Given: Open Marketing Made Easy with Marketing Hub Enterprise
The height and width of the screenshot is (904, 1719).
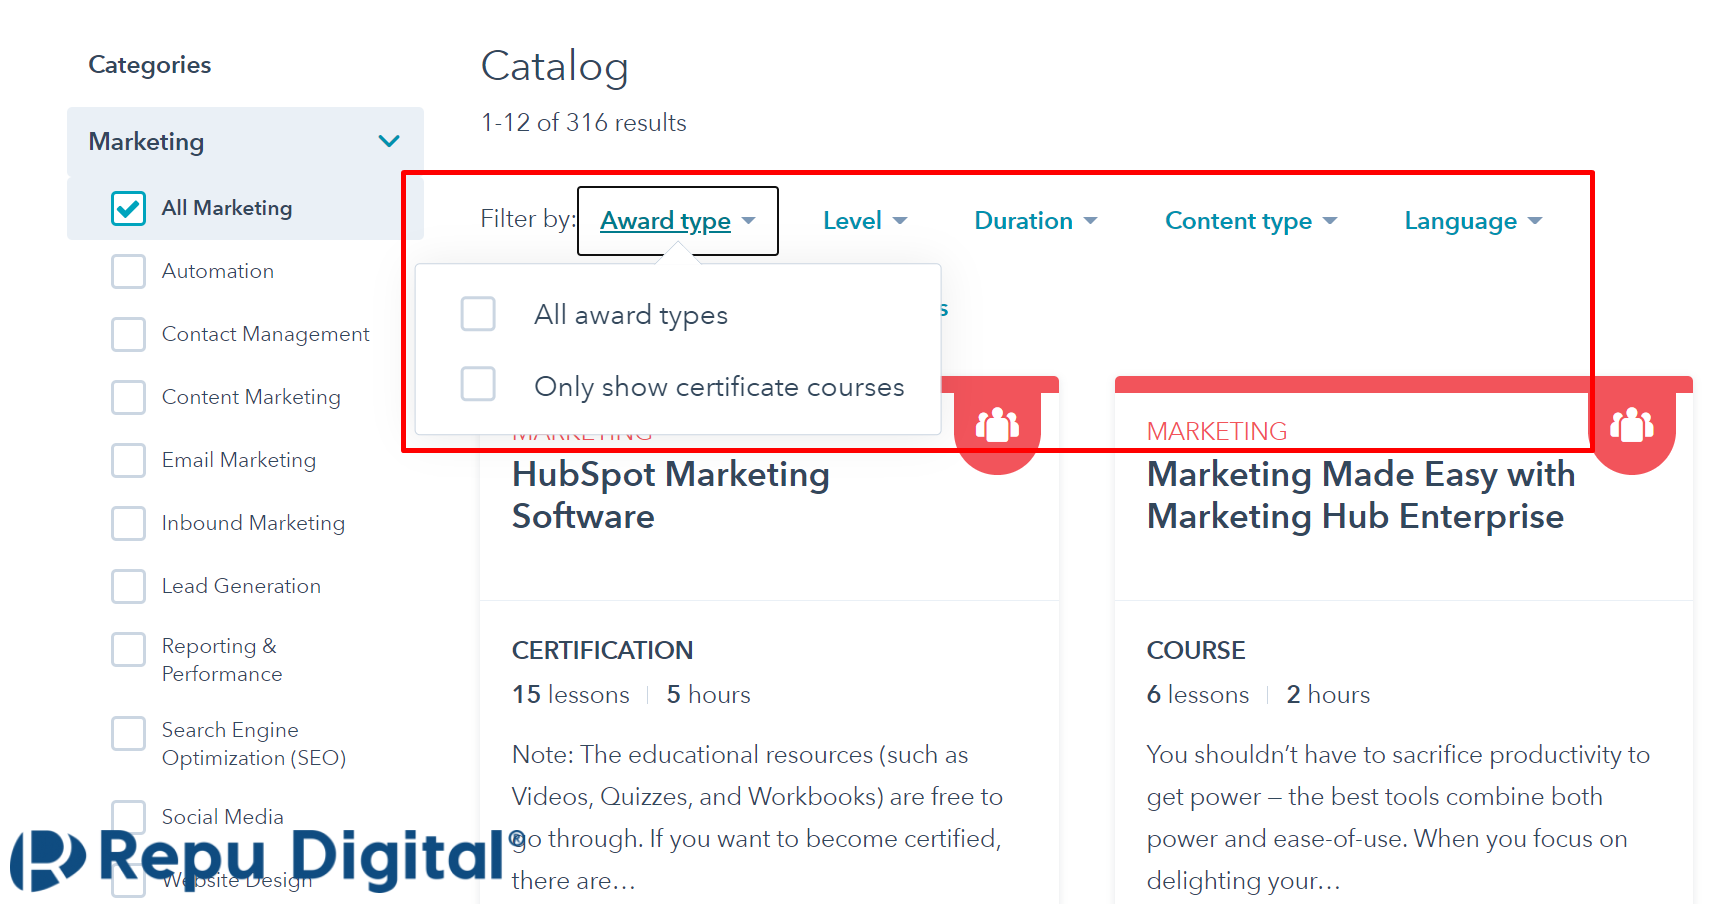Looking at the screenshot, I should pos(1360,495).
